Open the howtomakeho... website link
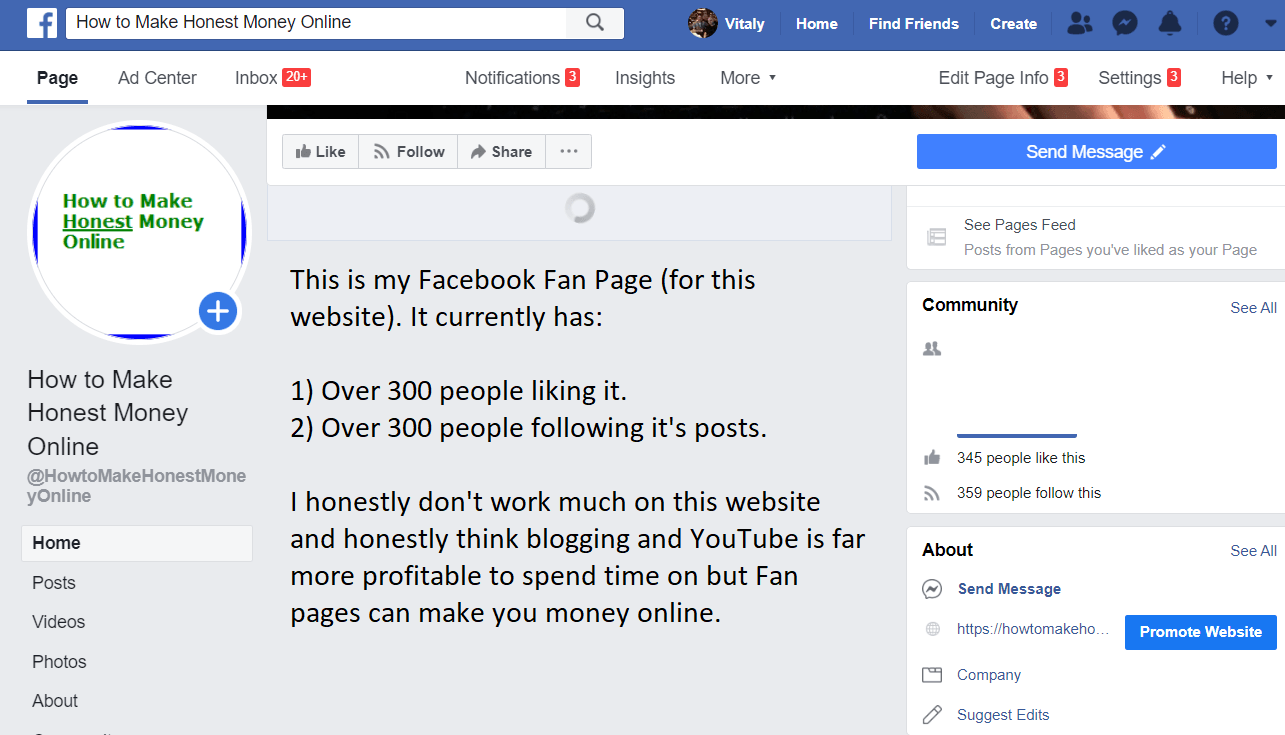The height and width of the screenshot is (735, 1285). click(1033, 629)
